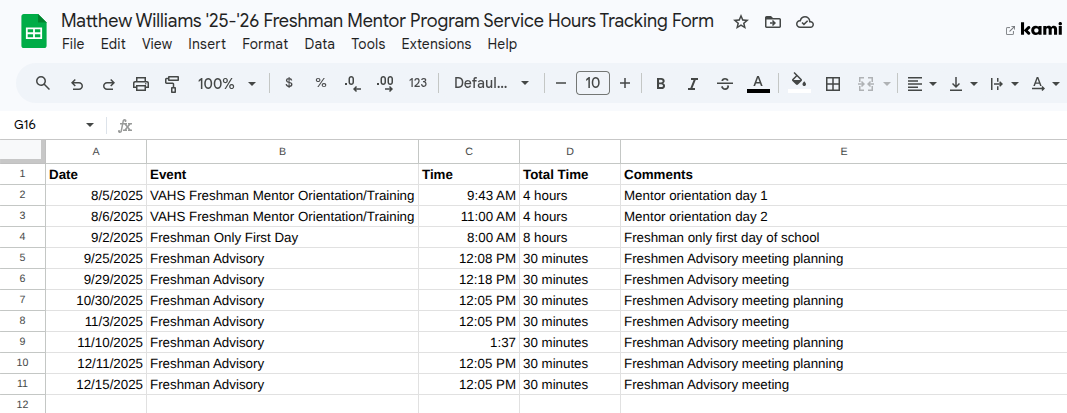Click the borders grid icon
Viewport: 1067px width, 413px height.
click(832, 84)
